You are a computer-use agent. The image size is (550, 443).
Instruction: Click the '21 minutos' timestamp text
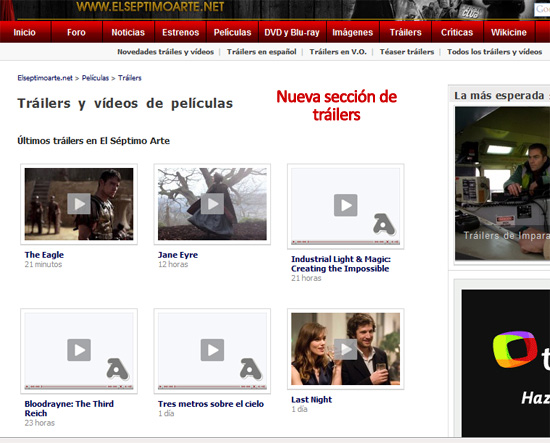point(43,264)
